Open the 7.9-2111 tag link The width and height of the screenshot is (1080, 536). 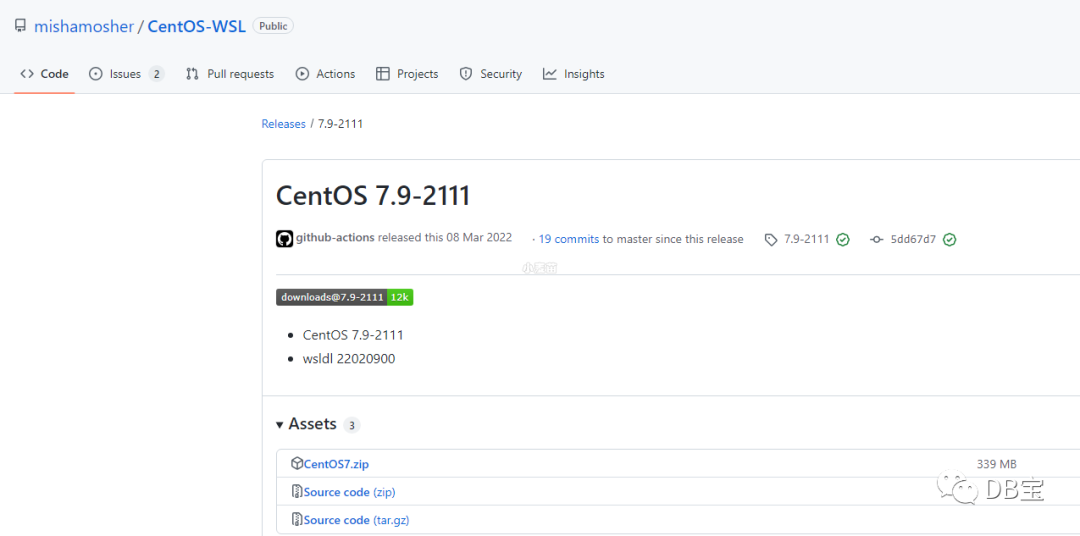pyautogui.click(x=807, y=239)
